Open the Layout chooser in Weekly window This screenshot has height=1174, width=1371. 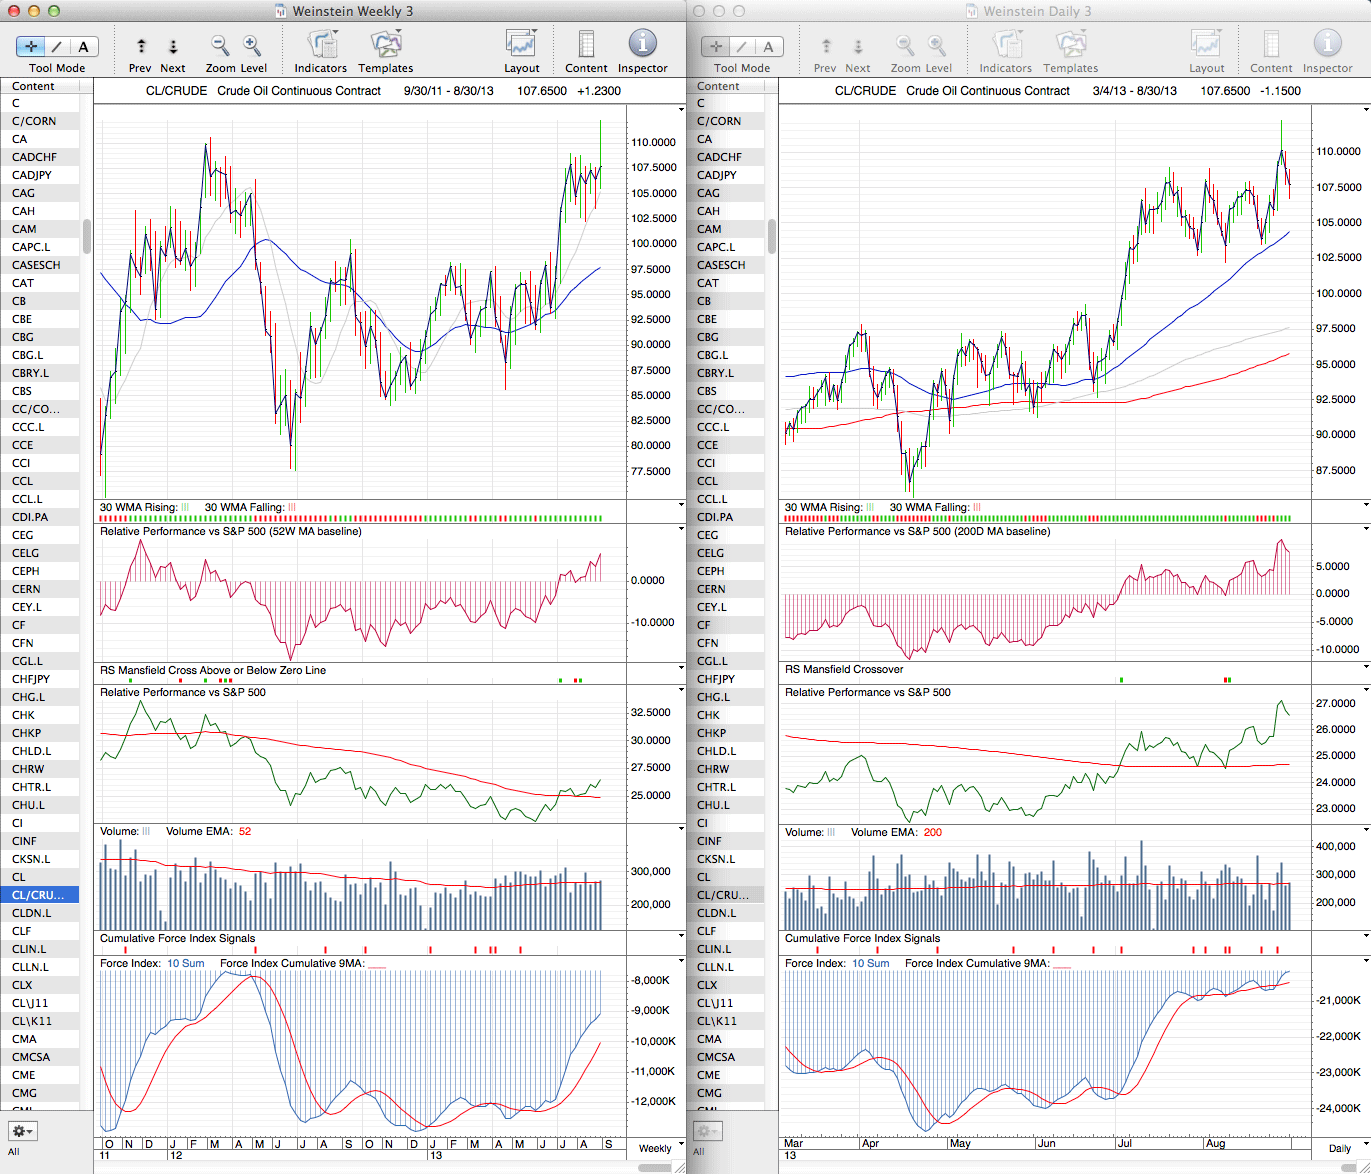(x=521, y=46)
